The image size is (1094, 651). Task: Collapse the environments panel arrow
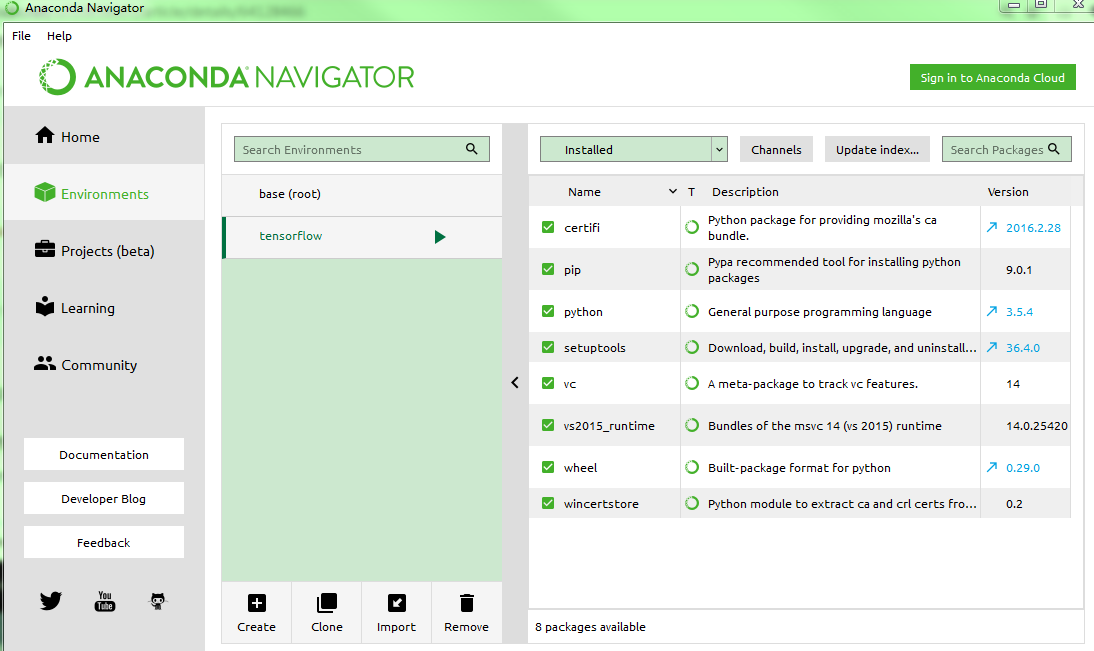[515, 382]
